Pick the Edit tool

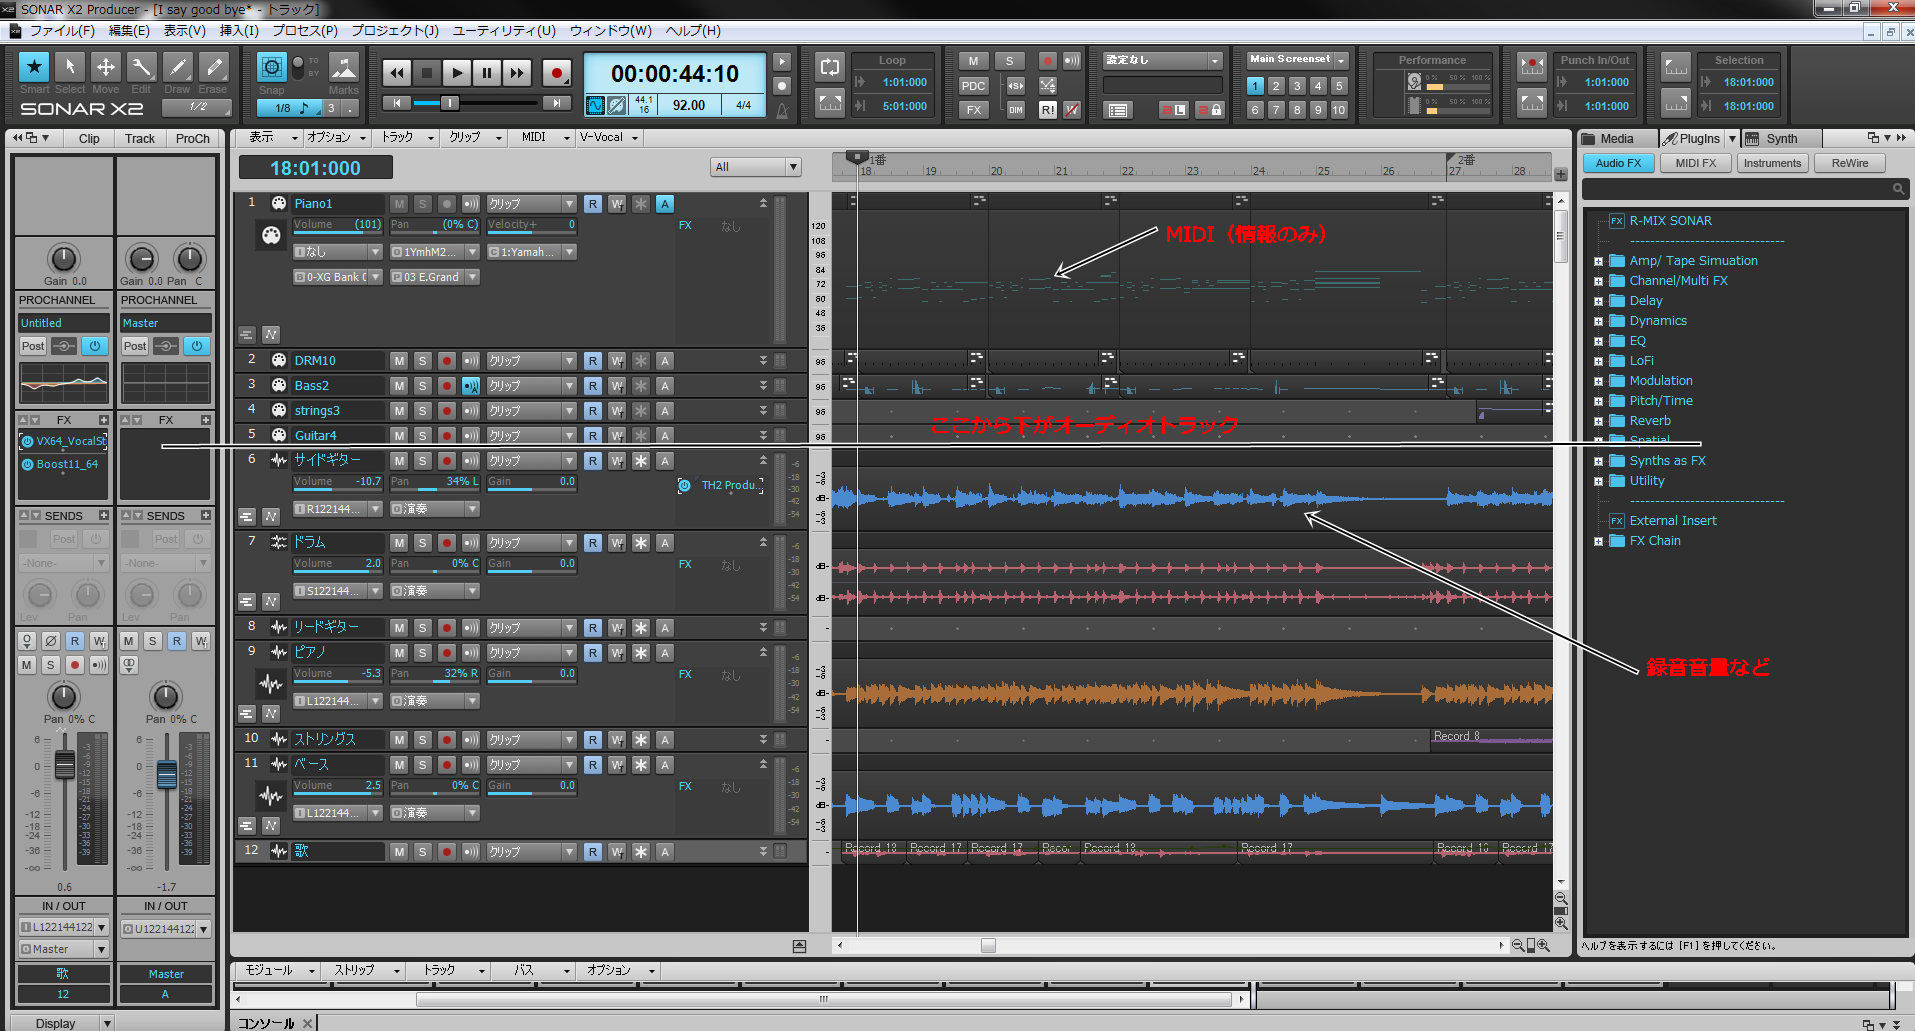(142, 67)
